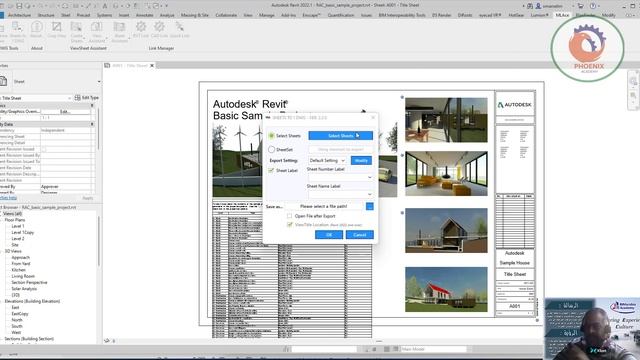Open the Massing & Site ribbon tab
The image size is (640, 360).
pyautogui.click(x=194, y=15)
